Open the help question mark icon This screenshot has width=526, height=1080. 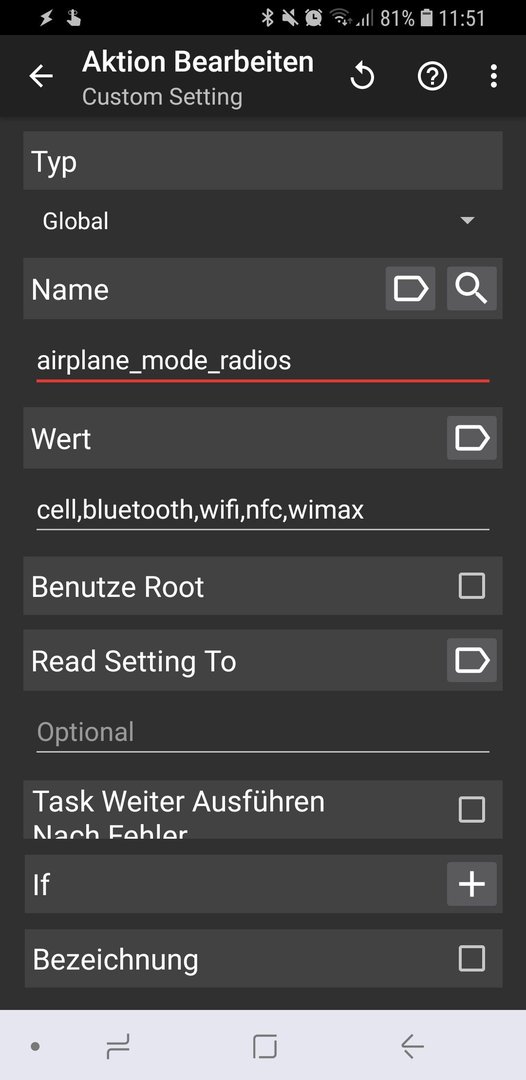pos(432,76)
